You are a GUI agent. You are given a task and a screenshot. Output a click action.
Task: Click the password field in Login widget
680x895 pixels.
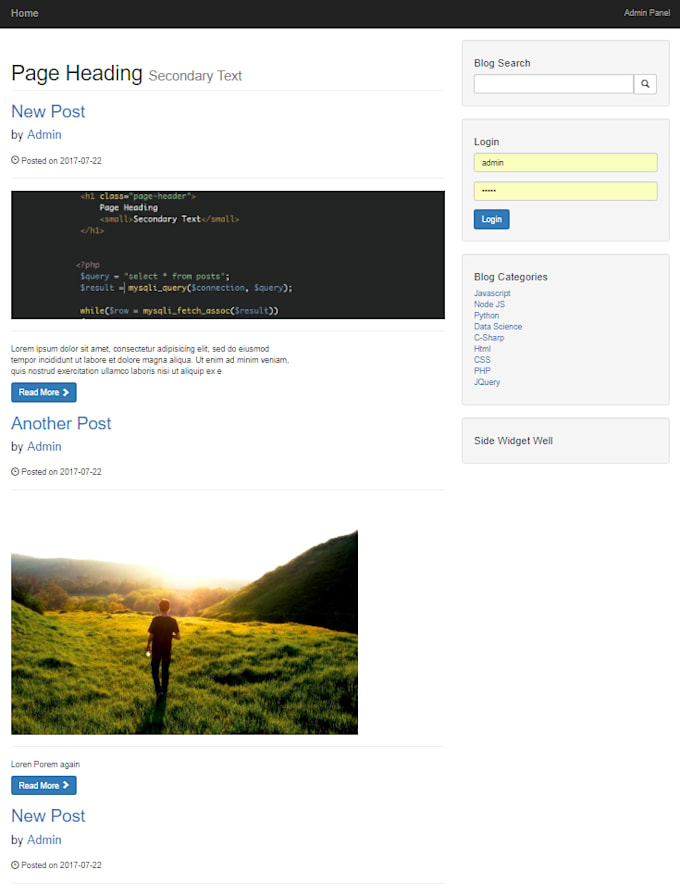[565, 191]
